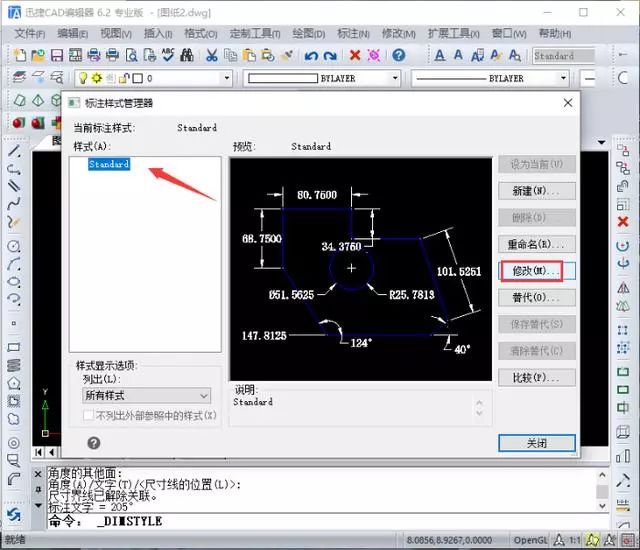
Task: Click dialog help question mark icon
Action: click(94, 443)
